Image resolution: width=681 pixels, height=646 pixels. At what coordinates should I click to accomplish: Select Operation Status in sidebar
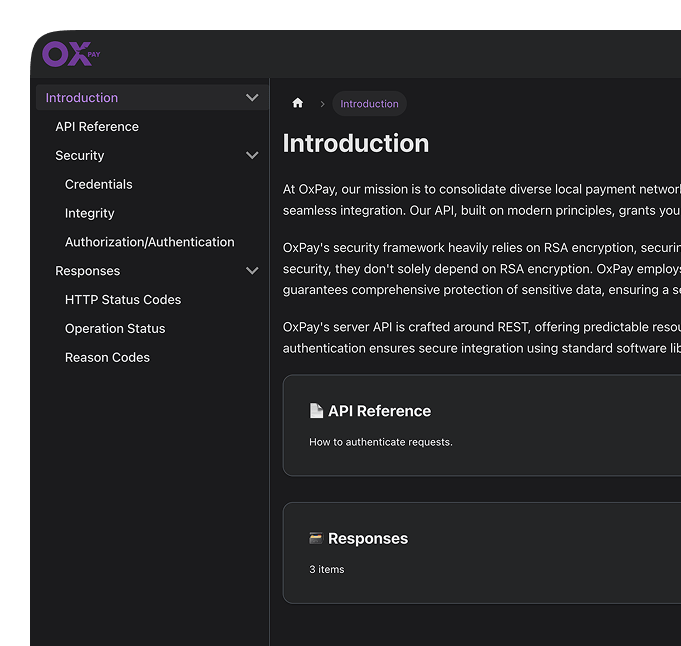[115, 329]
